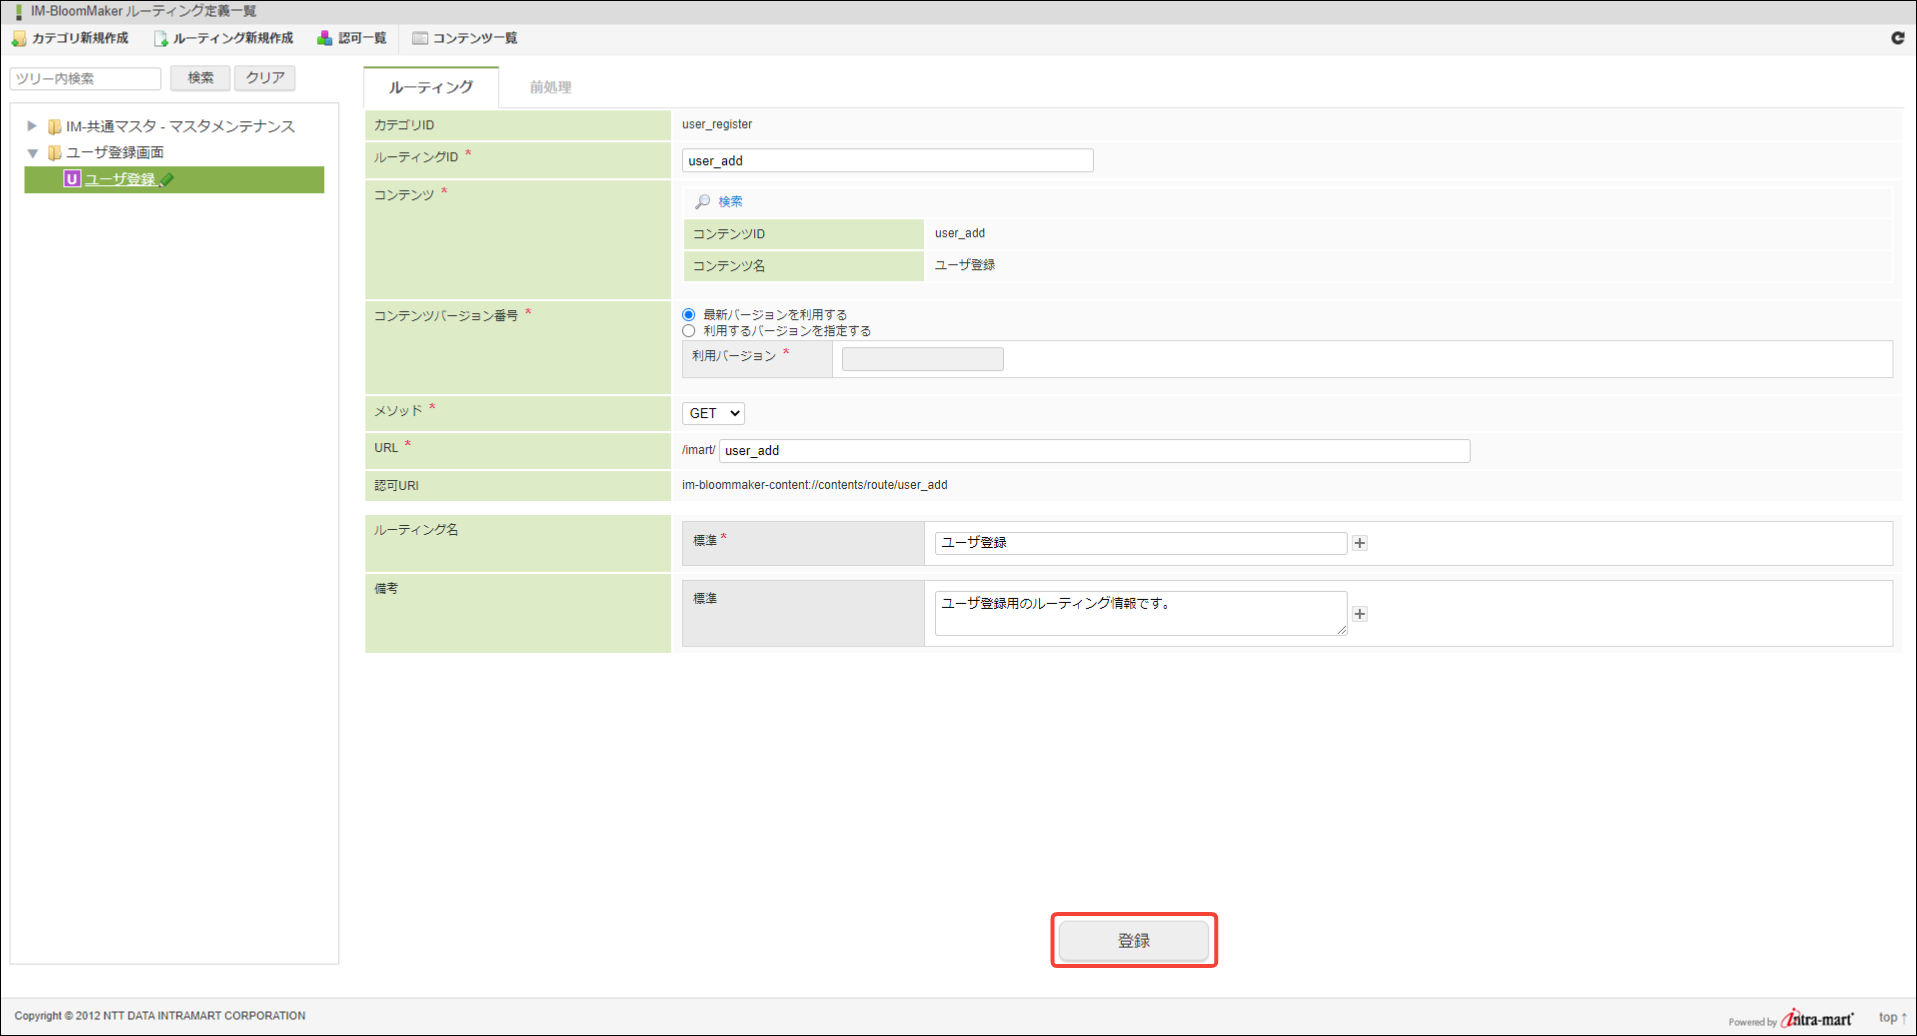Switch to the 前処理 tab
The width and height of the screenshot is (1917, 1036).
tap(550, 88)
